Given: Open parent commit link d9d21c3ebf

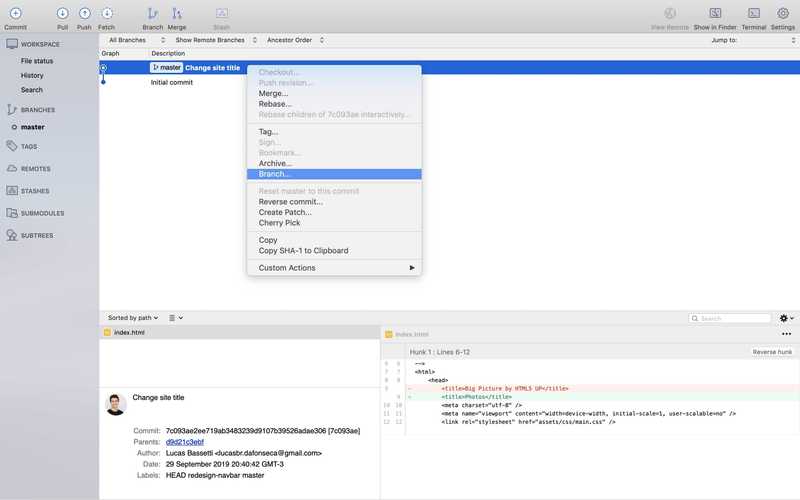Looking at the screenshot, I should tap(185, 442).
